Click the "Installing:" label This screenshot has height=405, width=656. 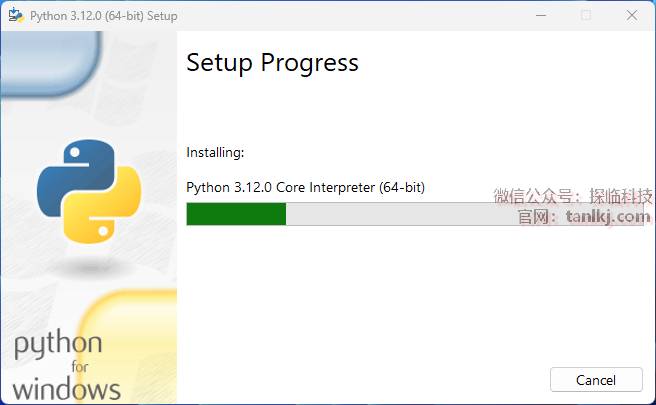pyautogui.click(x=215, y=153)
